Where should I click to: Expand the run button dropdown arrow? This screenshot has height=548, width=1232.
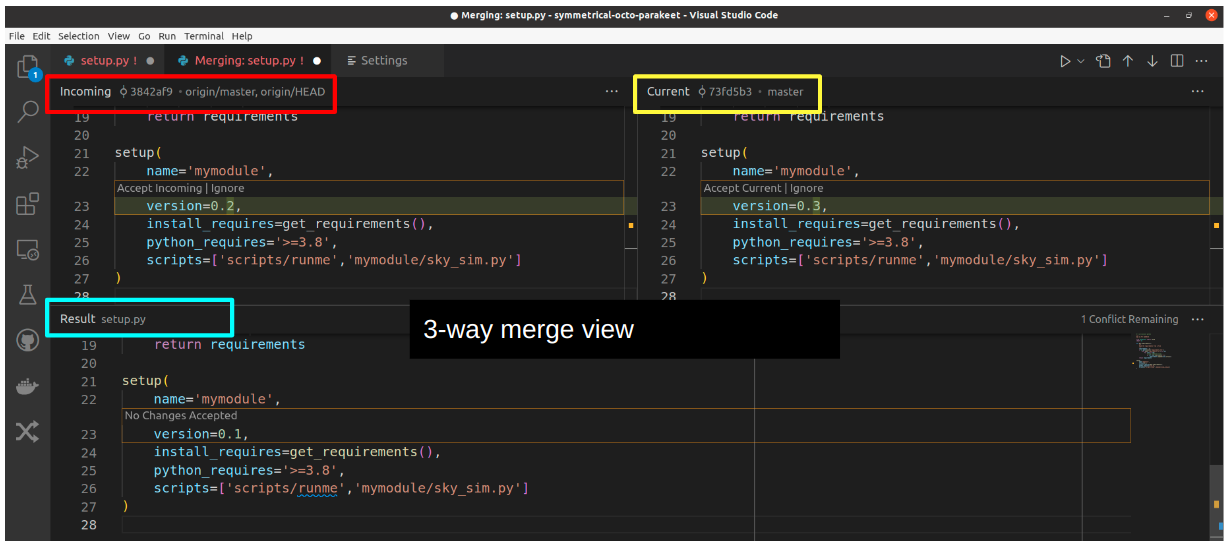pos(1081,61)
